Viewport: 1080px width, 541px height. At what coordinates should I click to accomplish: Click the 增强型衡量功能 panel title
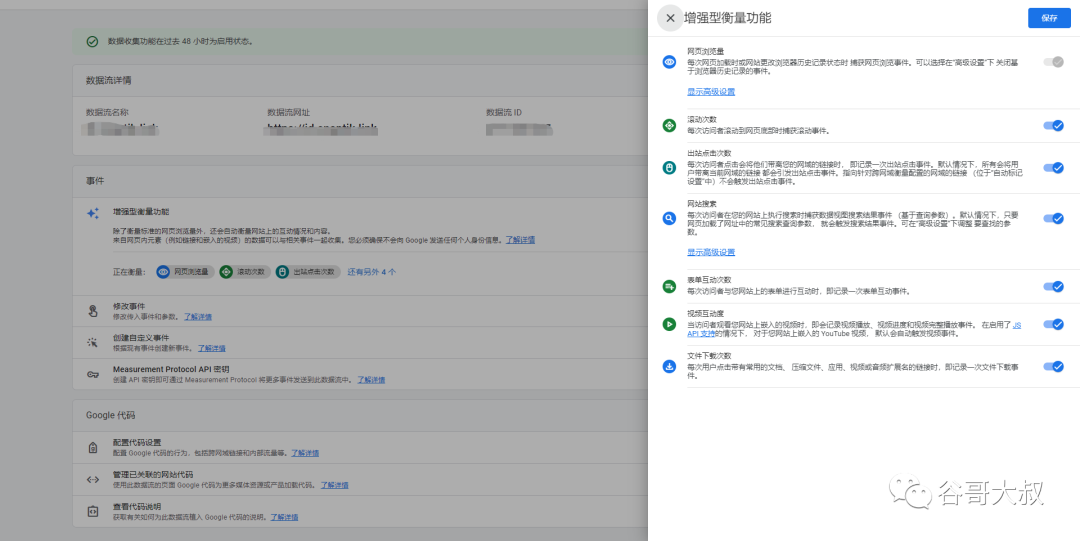coord(727,19)
